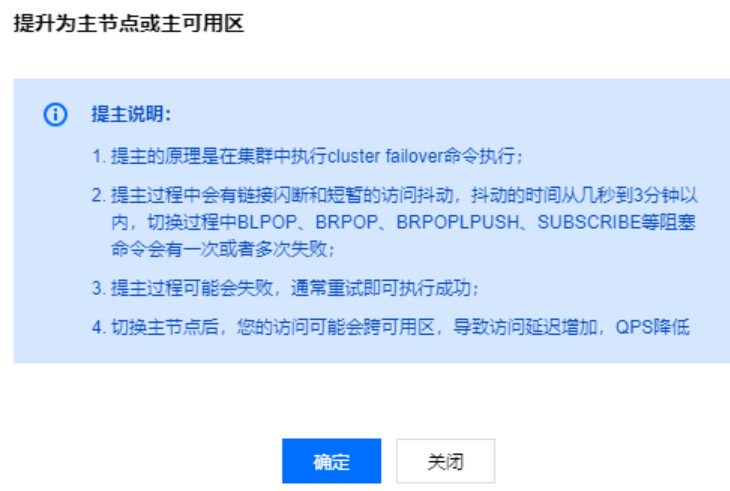
Task: Click the 导致访问延迟增加 phrase
Action: coord(525,327)
